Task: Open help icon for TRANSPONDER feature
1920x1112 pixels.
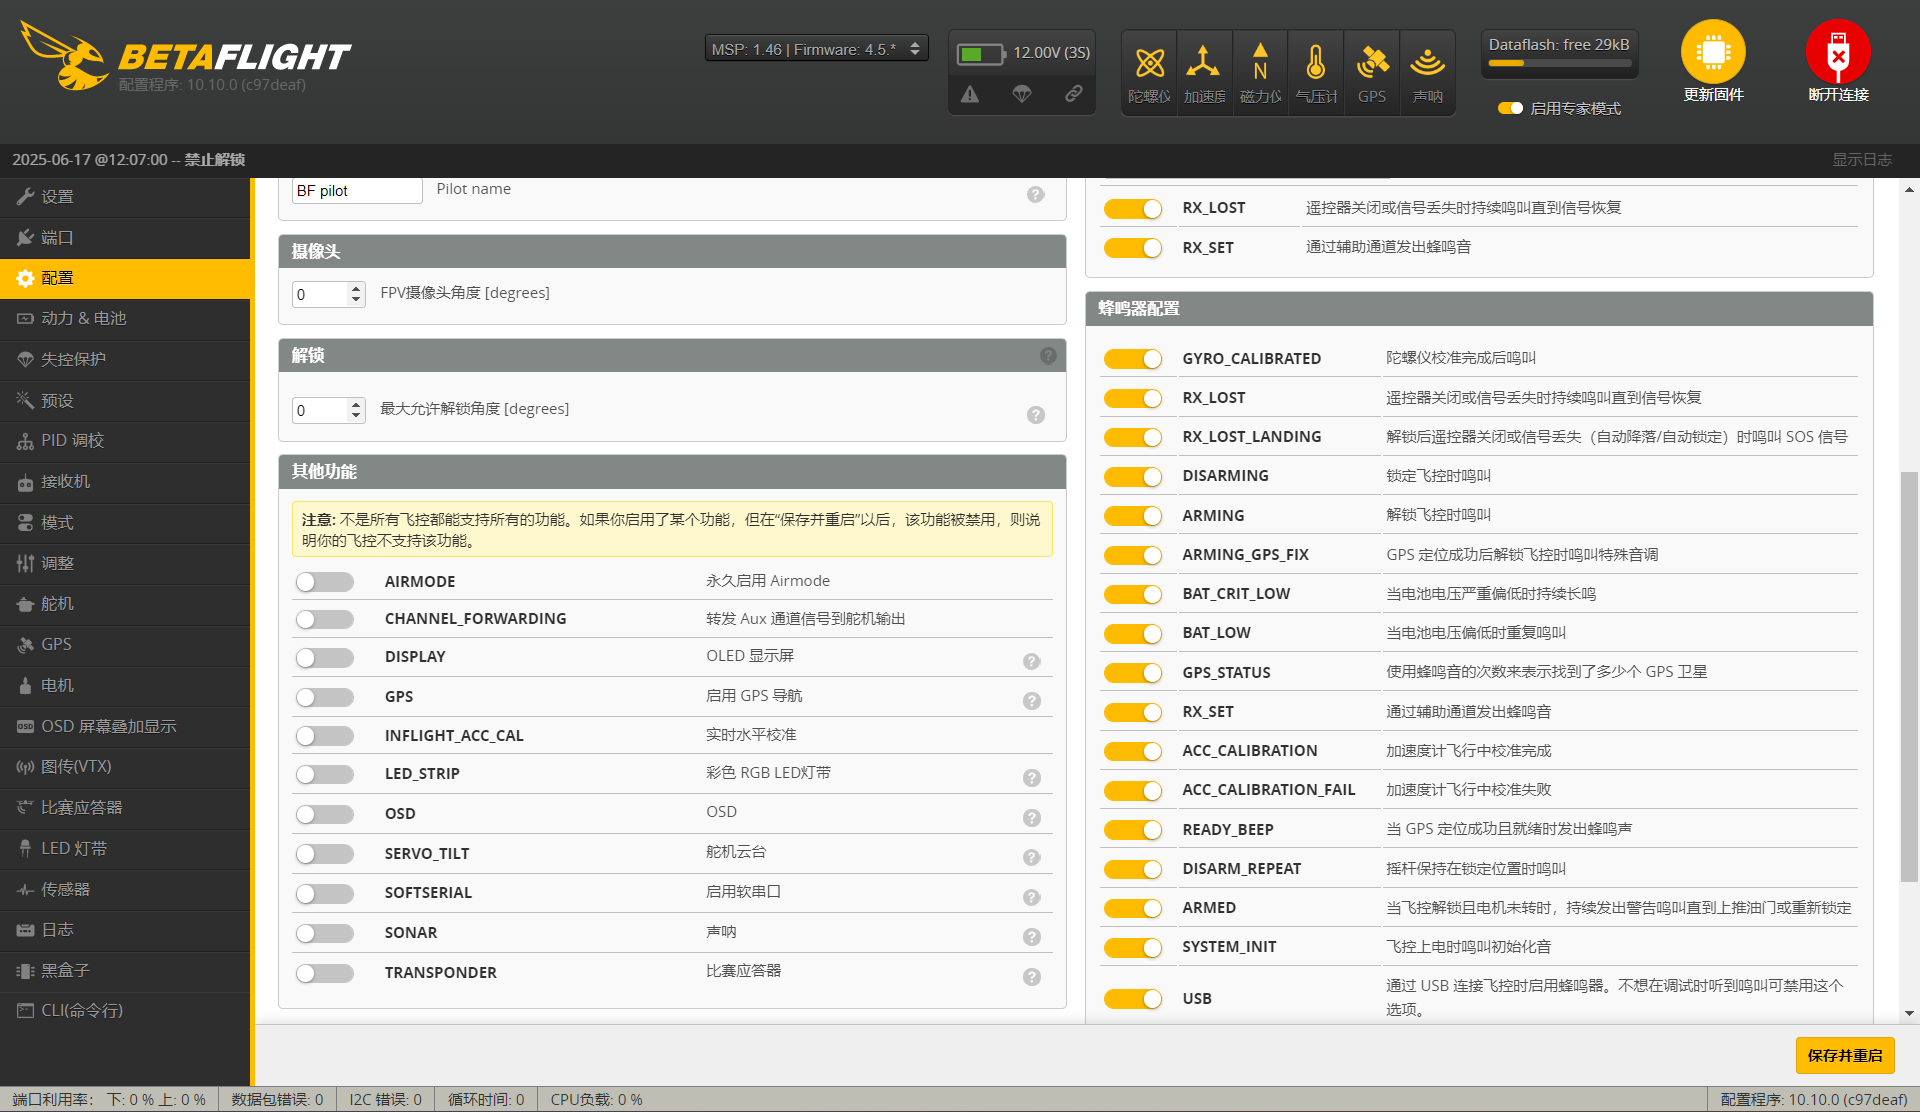Action: pos(1032,977)
